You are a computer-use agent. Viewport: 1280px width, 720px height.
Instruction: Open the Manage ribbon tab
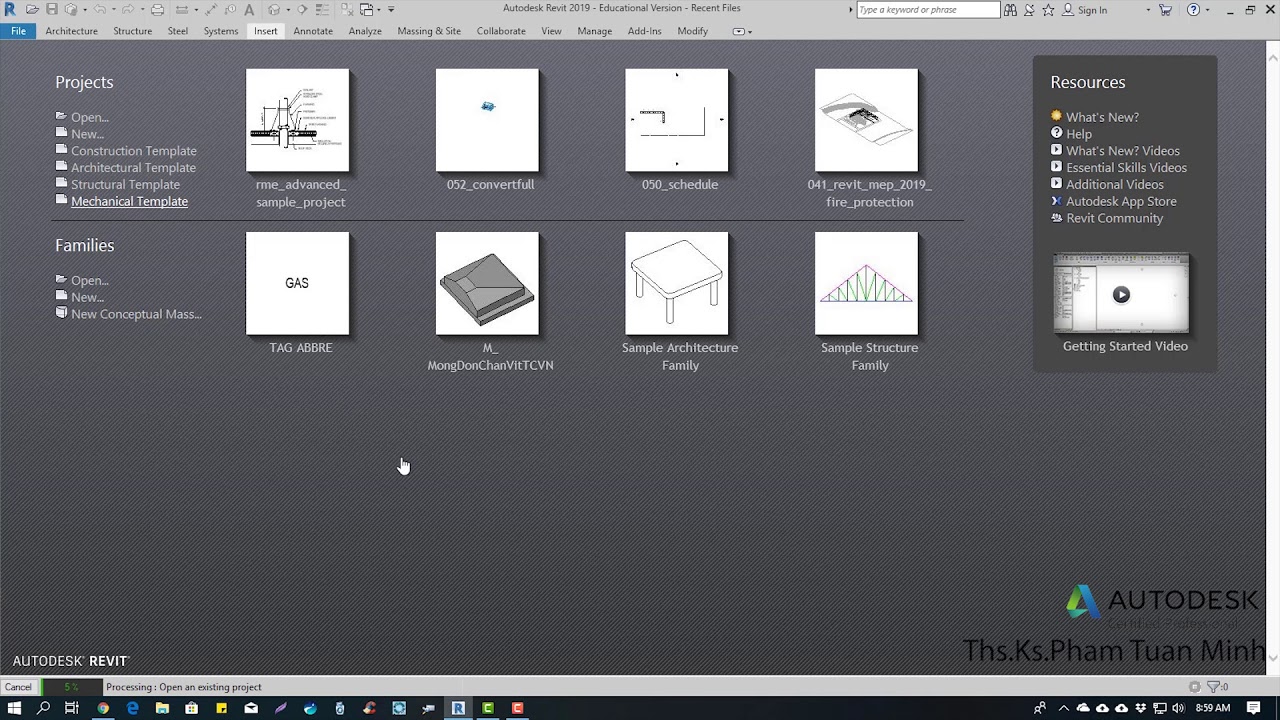(594, 31)
